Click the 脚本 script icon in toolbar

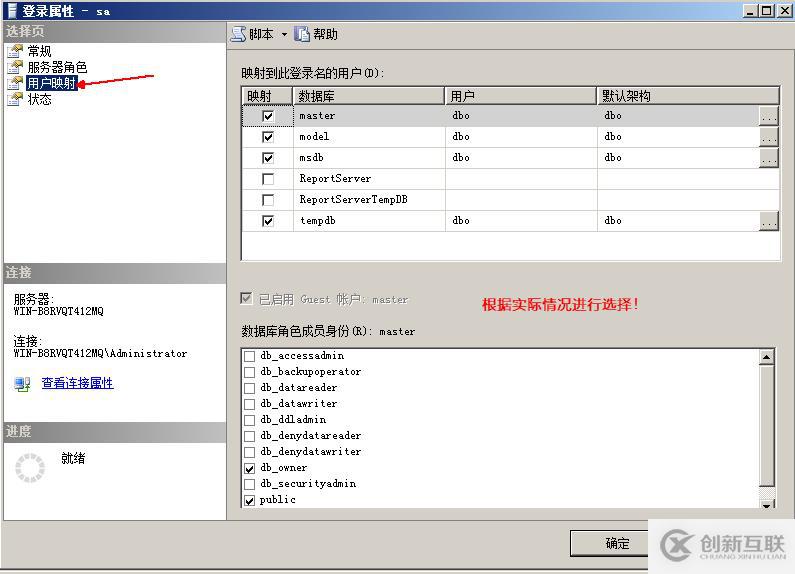238,34
